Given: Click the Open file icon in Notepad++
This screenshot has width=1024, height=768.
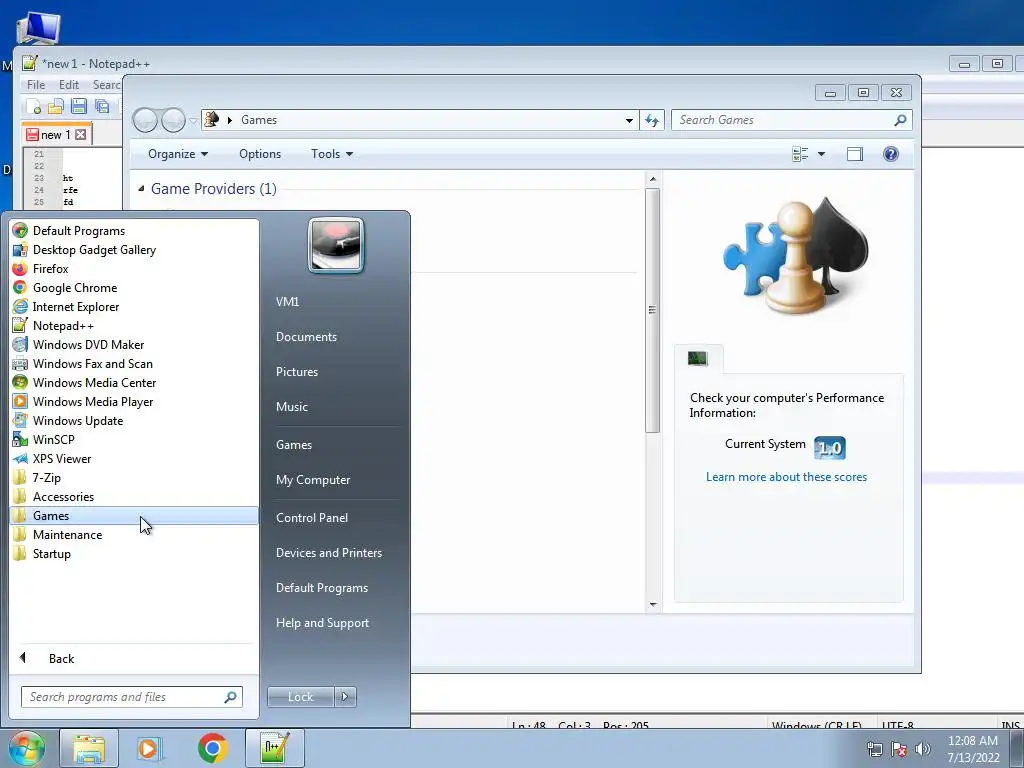Looking at the screenshot, I should coord(56,106).
